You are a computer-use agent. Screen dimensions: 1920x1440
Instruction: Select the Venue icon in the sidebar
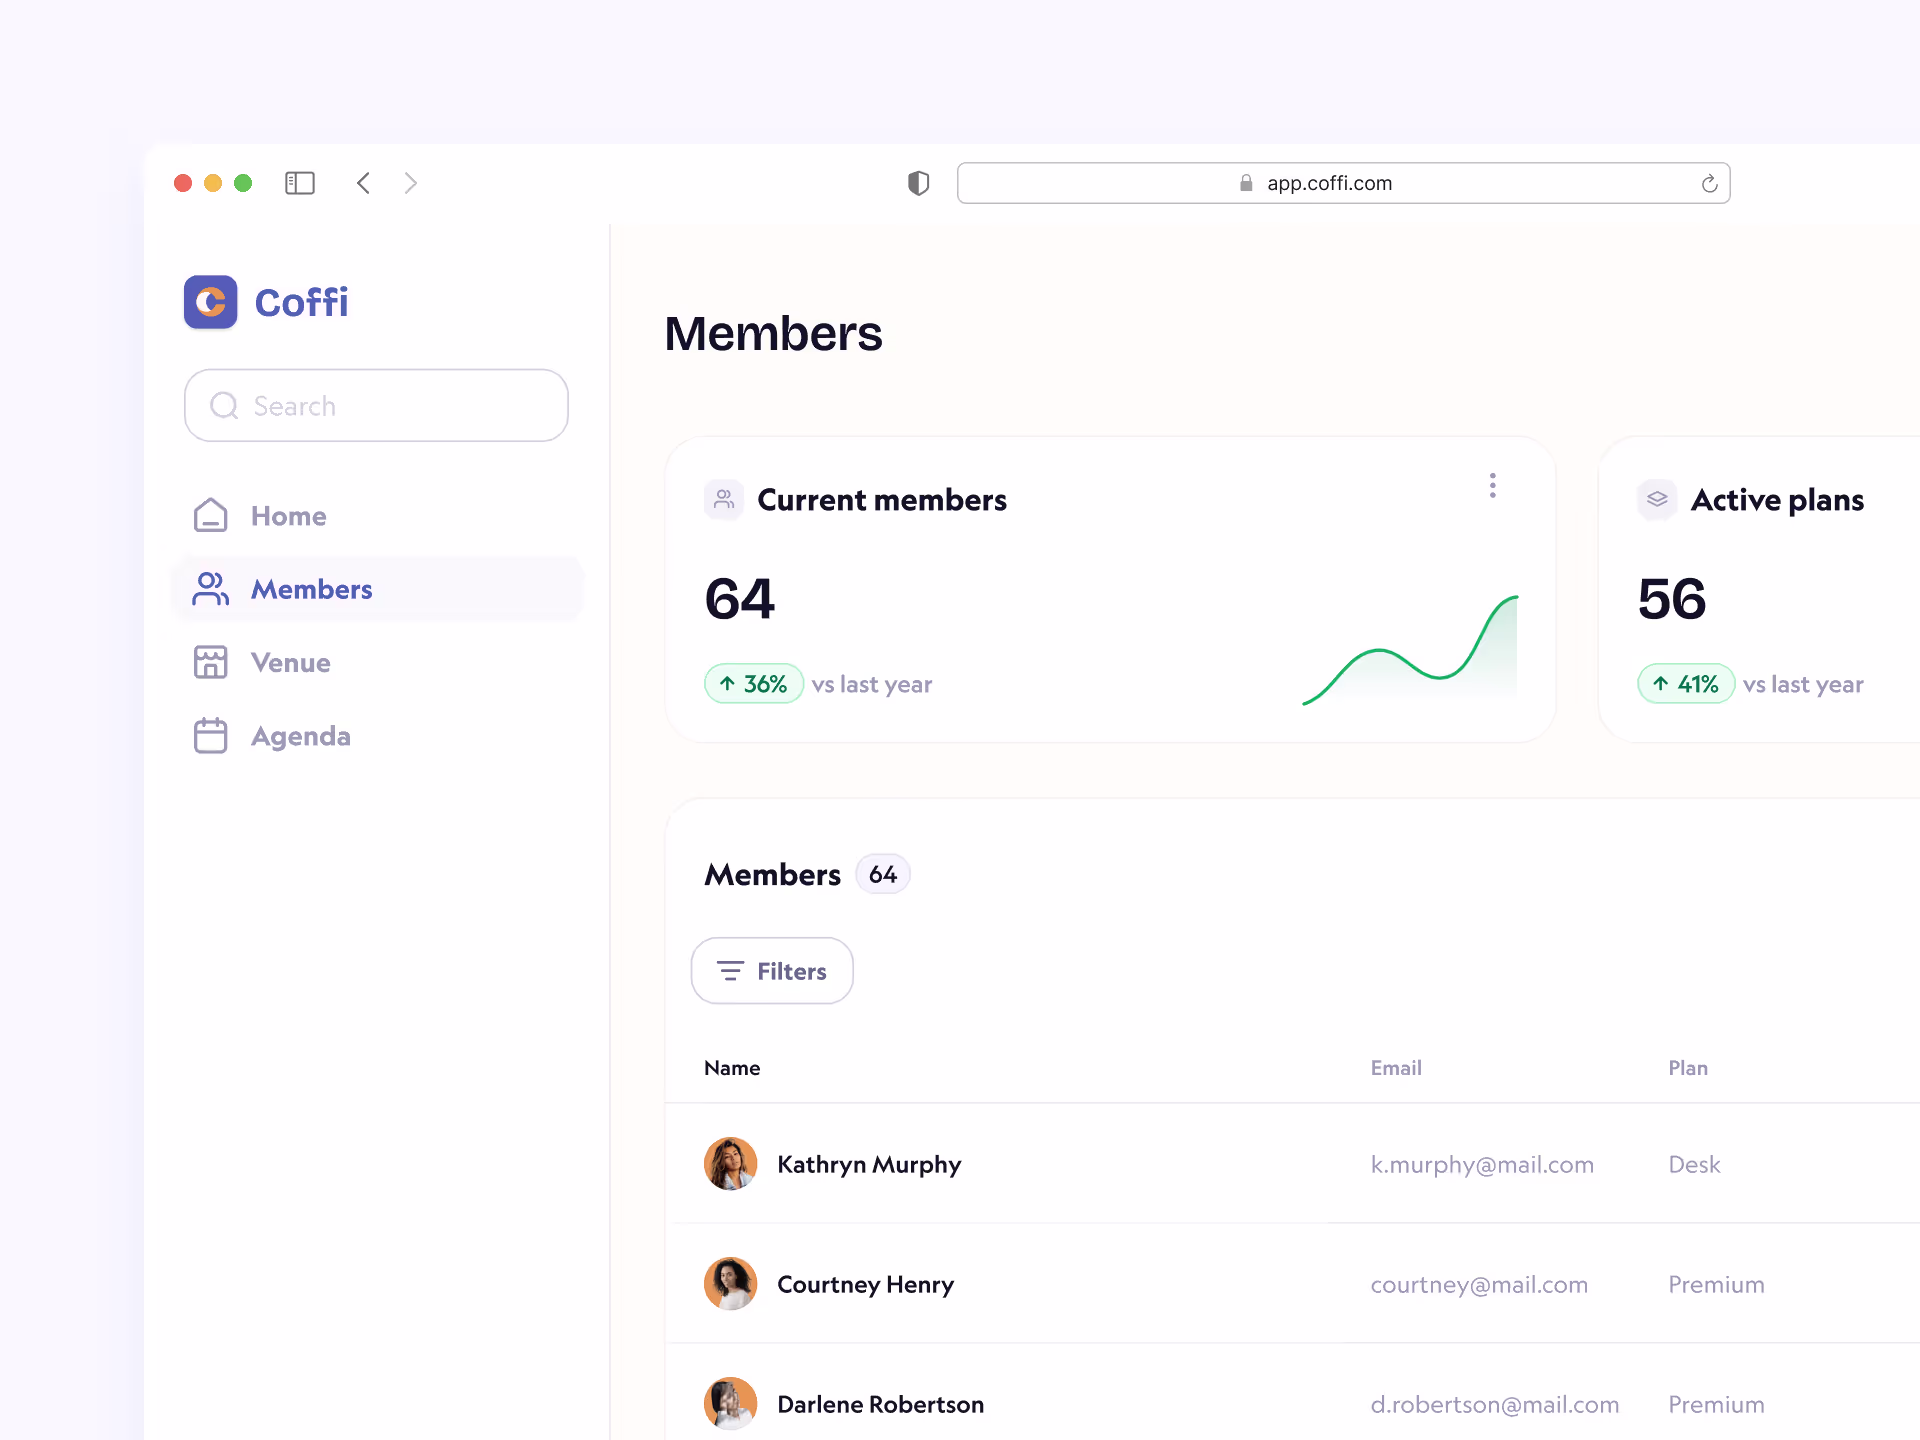211,662
